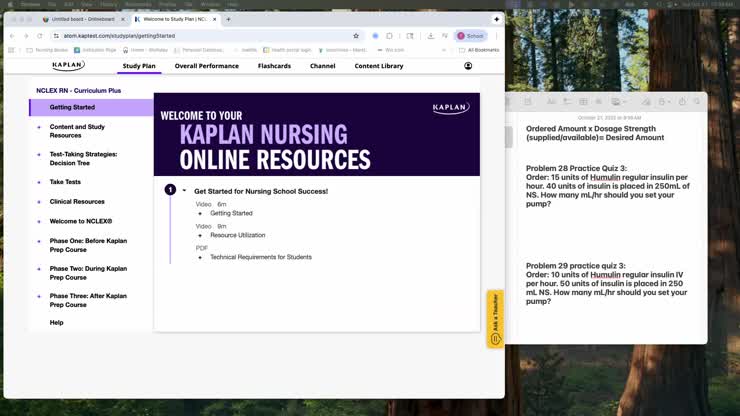Open the Chrome extensions puzzle icon
Screen dimensions: 740x416
(x=389, y=36)
